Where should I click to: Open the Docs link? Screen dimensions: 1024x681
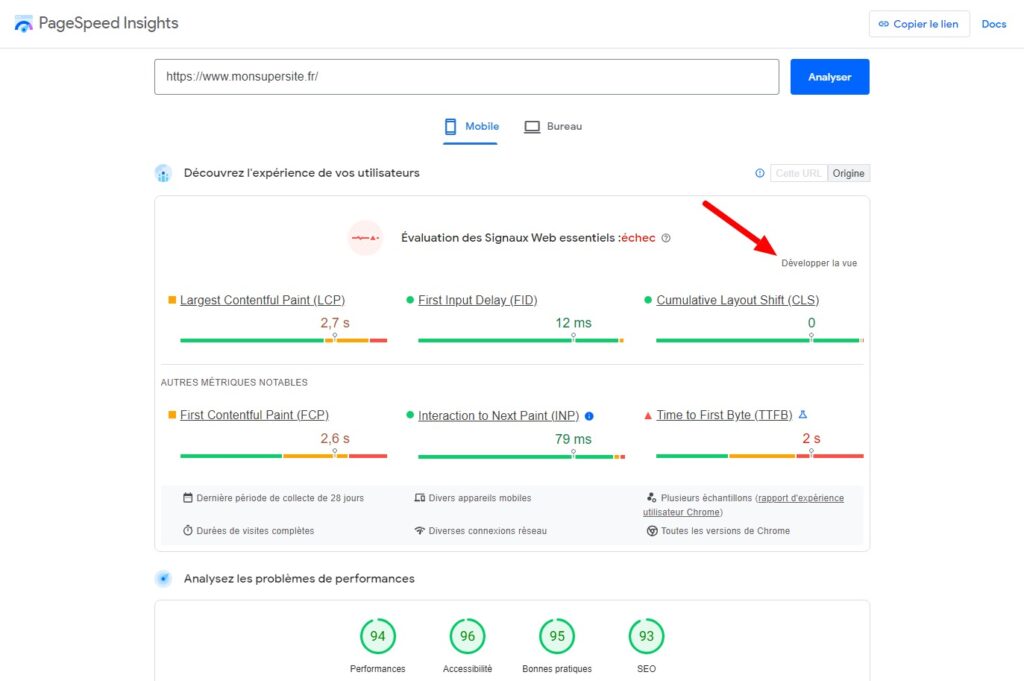pyautogui.click(x=994, y=24)
